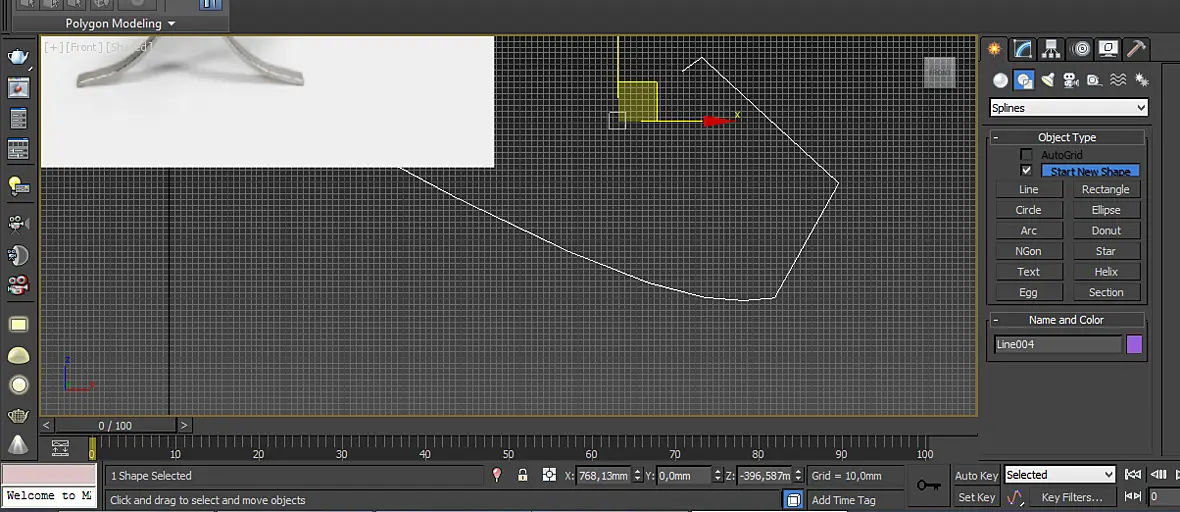
Task: Open the Selected key filter dropdown
Action: 1060,474
